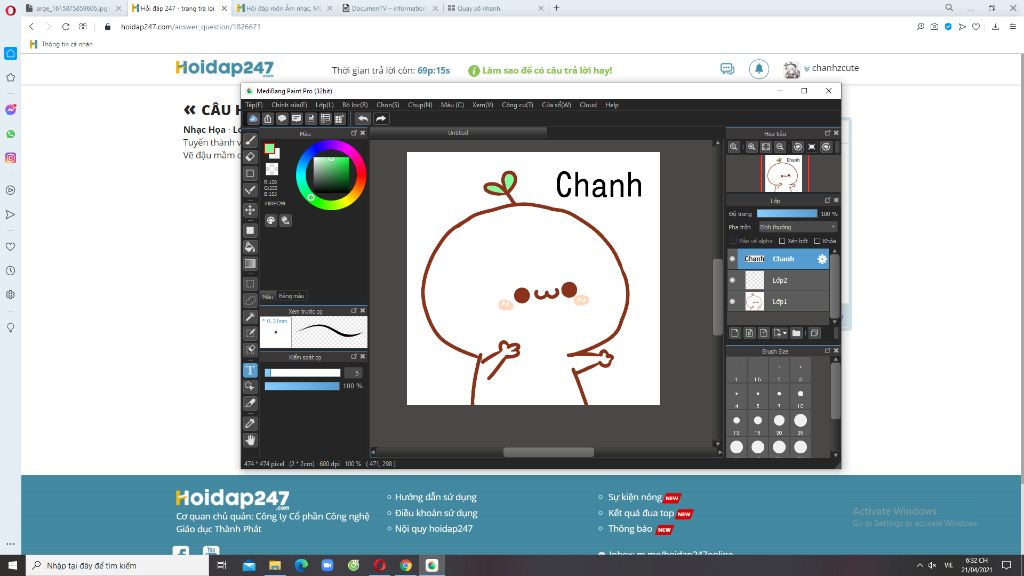Select the Magic Wand tool

point(250,317)
